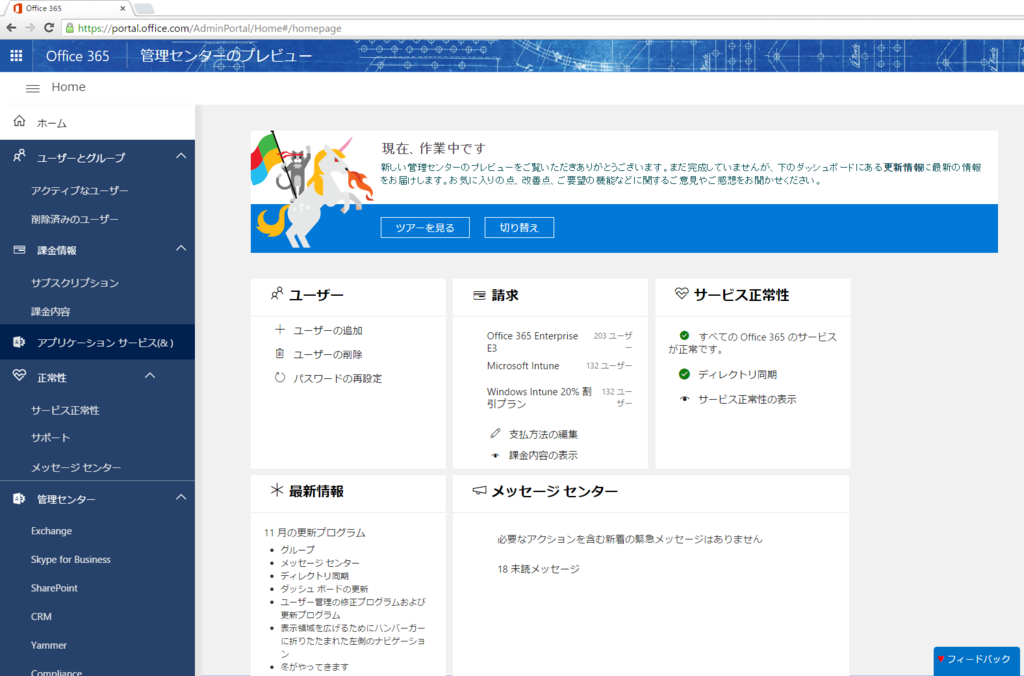The width and height of the screenshot is (1024, 676).
Task: Open サポート in the sidebar
Action: coord(50,438)
